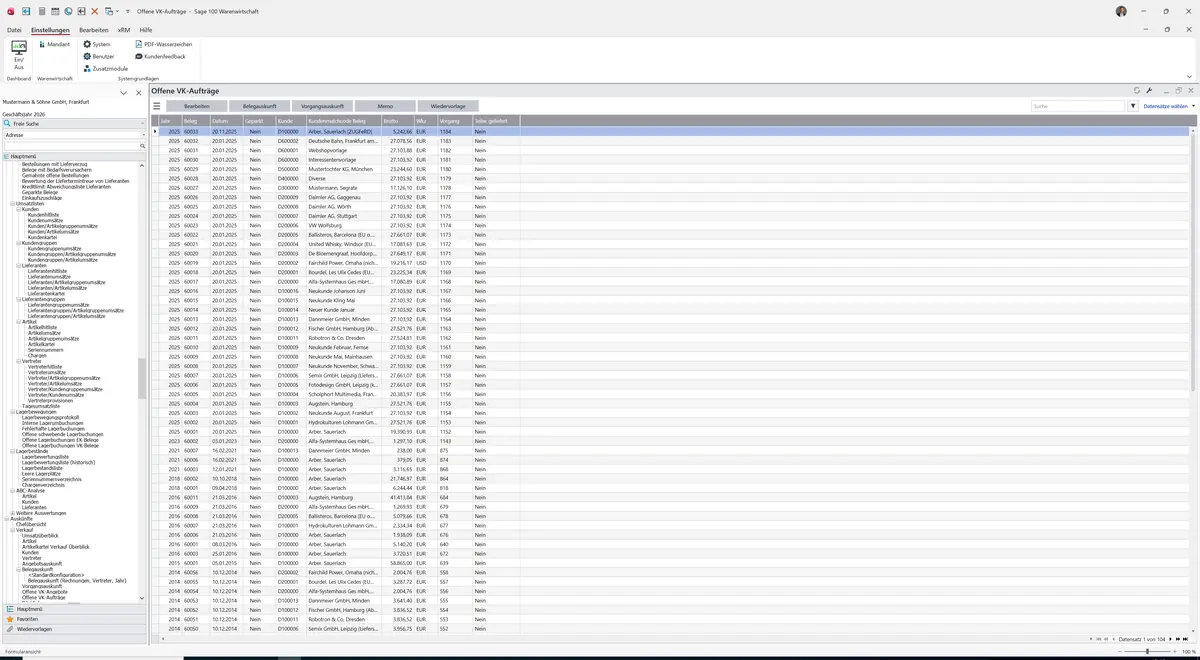Open Zusatzmodule from the ribbon
This screenshot has height=660, width=1200.
click(105, 69)
